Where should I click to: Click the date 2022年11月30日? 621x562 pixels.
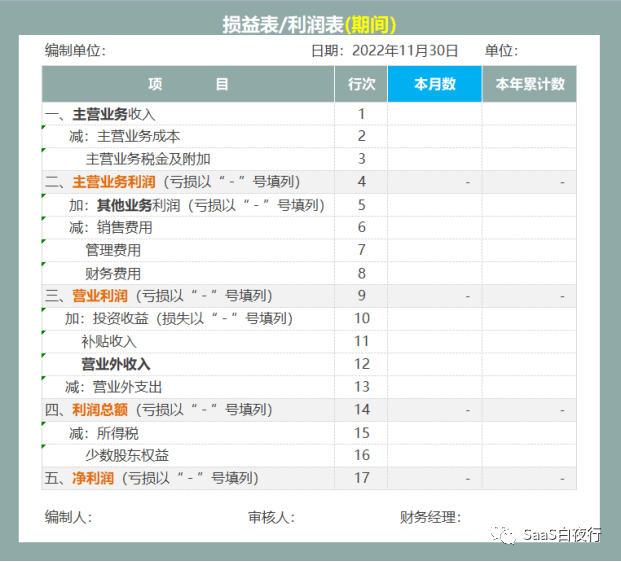coord(405,51)
